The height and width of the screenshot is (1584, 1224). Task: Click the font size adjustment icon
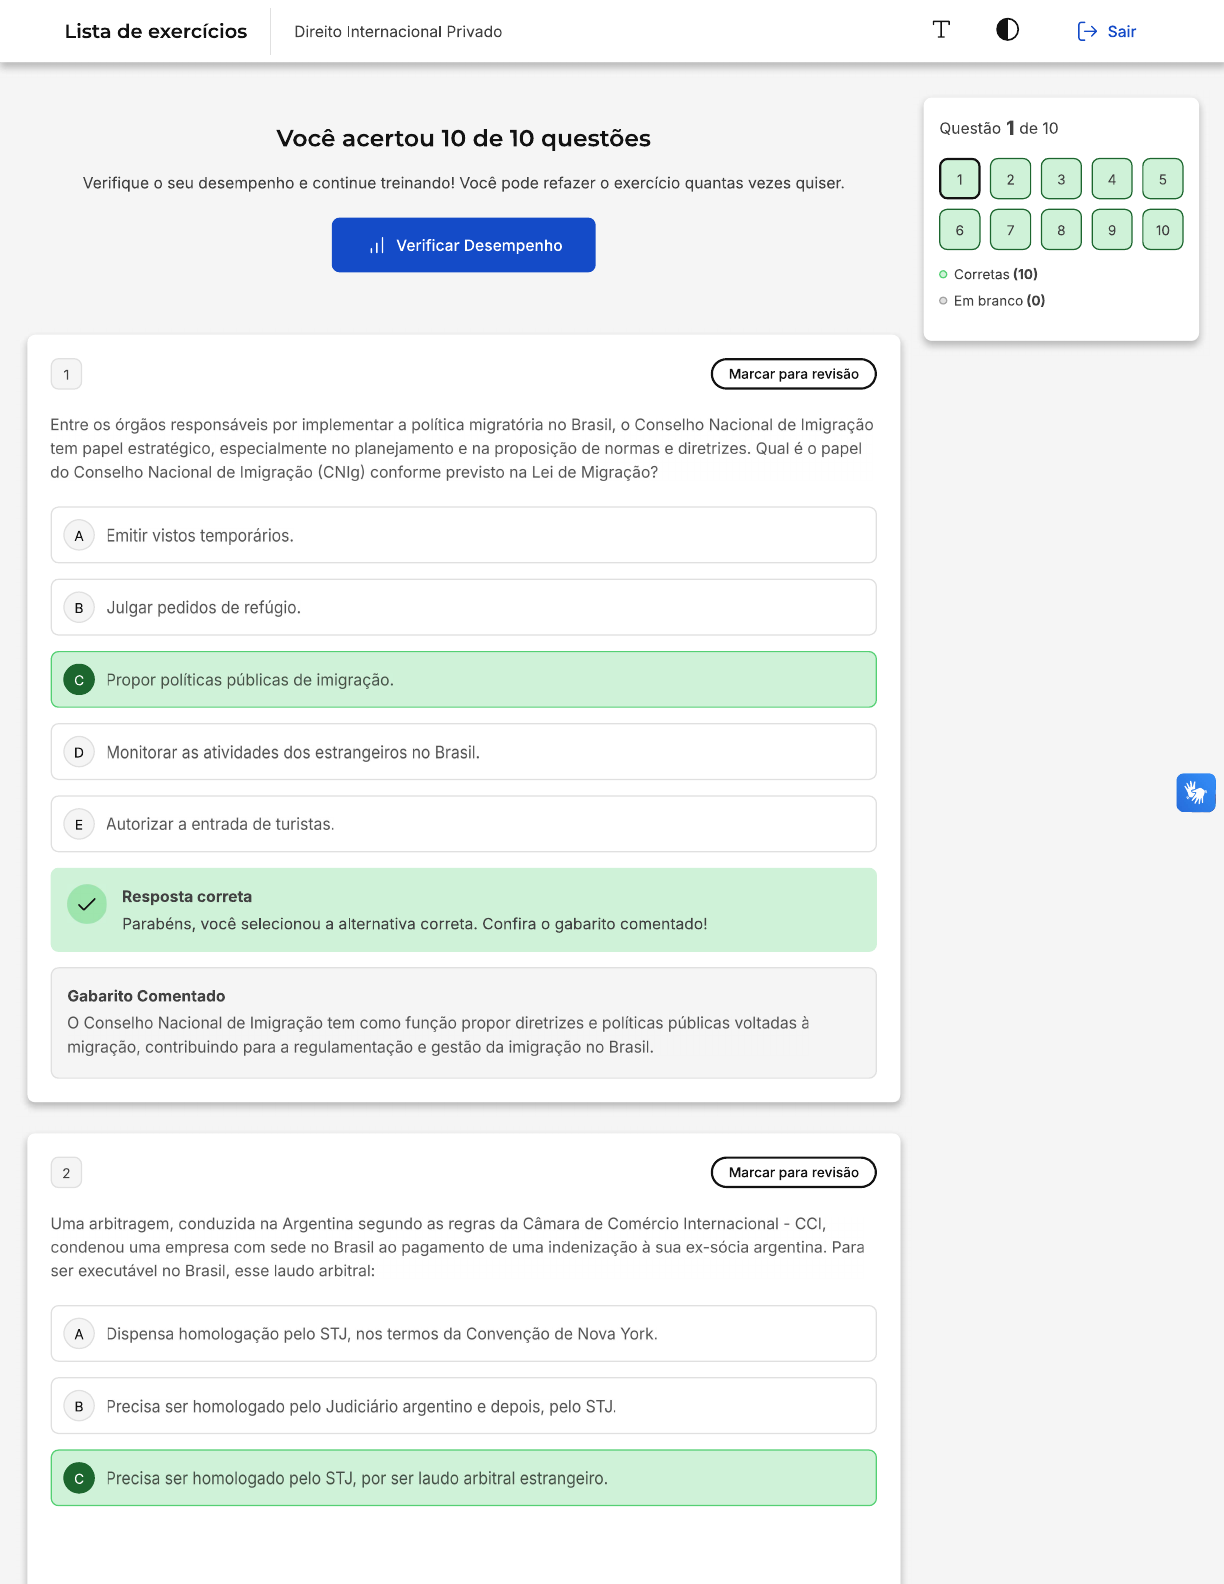[x=941, y=30]
